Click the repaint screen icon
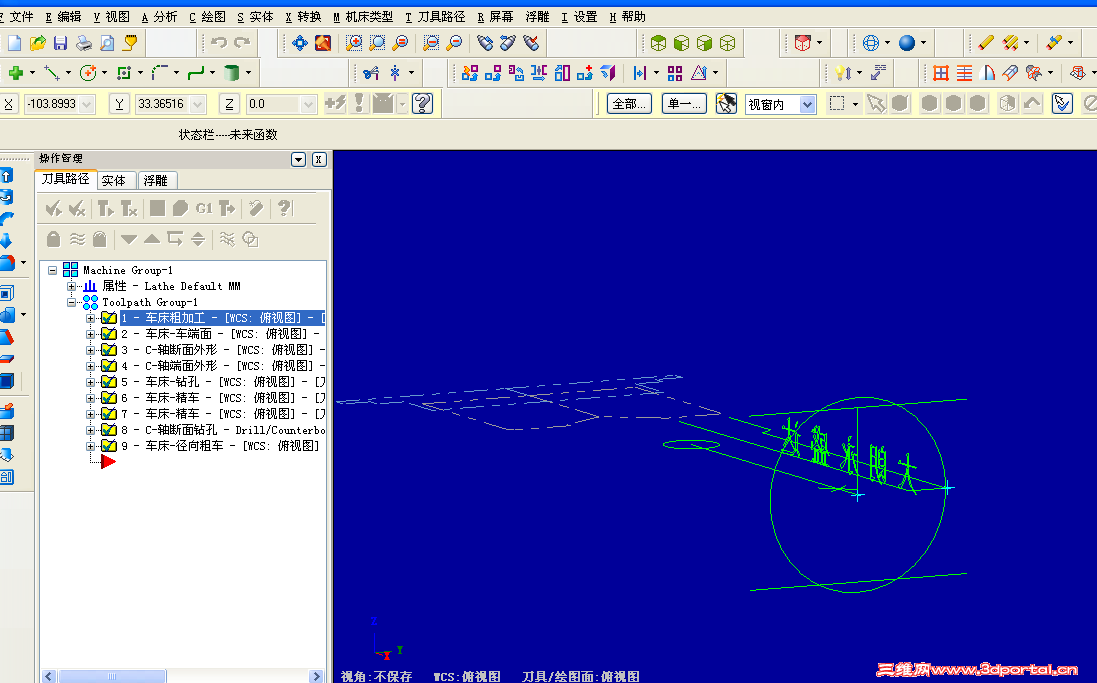 (x=323, y=43)
